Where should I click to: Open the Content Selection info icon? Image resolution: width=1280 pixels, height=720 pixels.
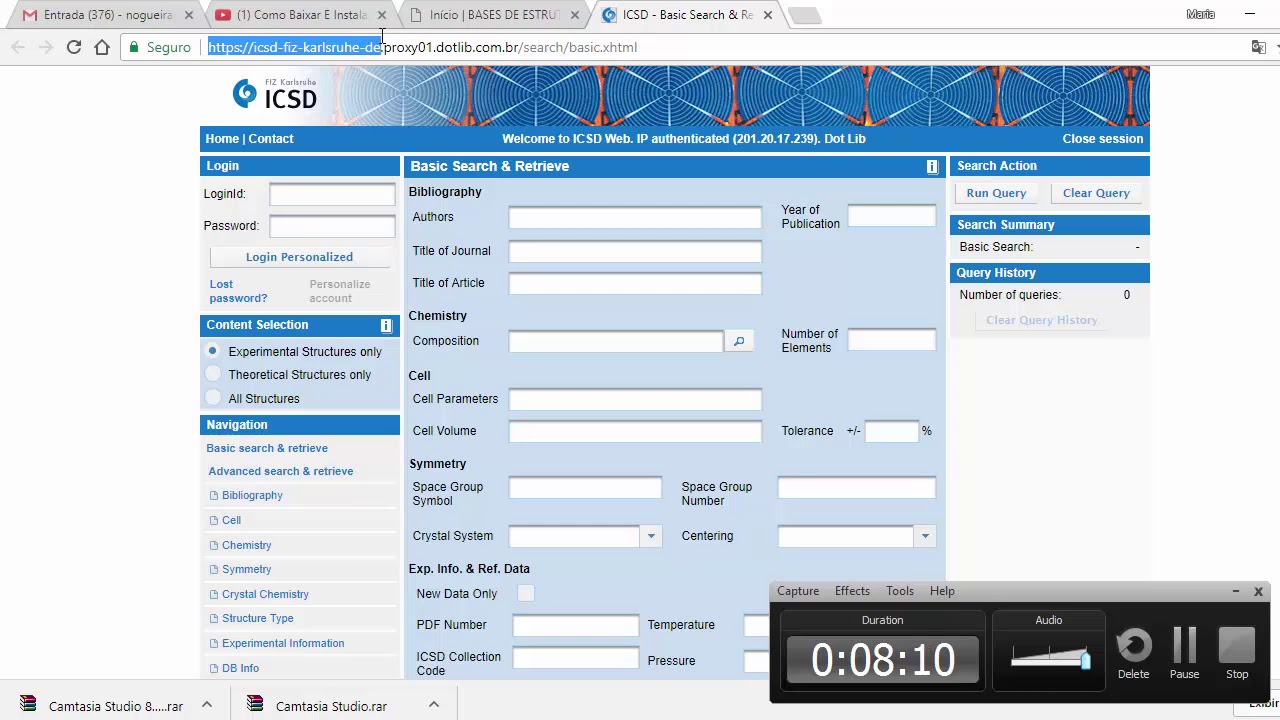386,326
